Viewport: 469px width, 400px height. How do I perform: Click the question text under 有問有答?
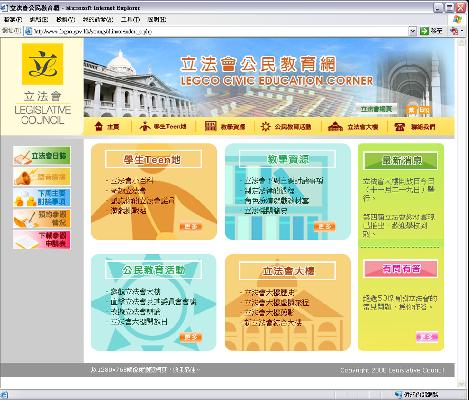[x=400, y=302]
